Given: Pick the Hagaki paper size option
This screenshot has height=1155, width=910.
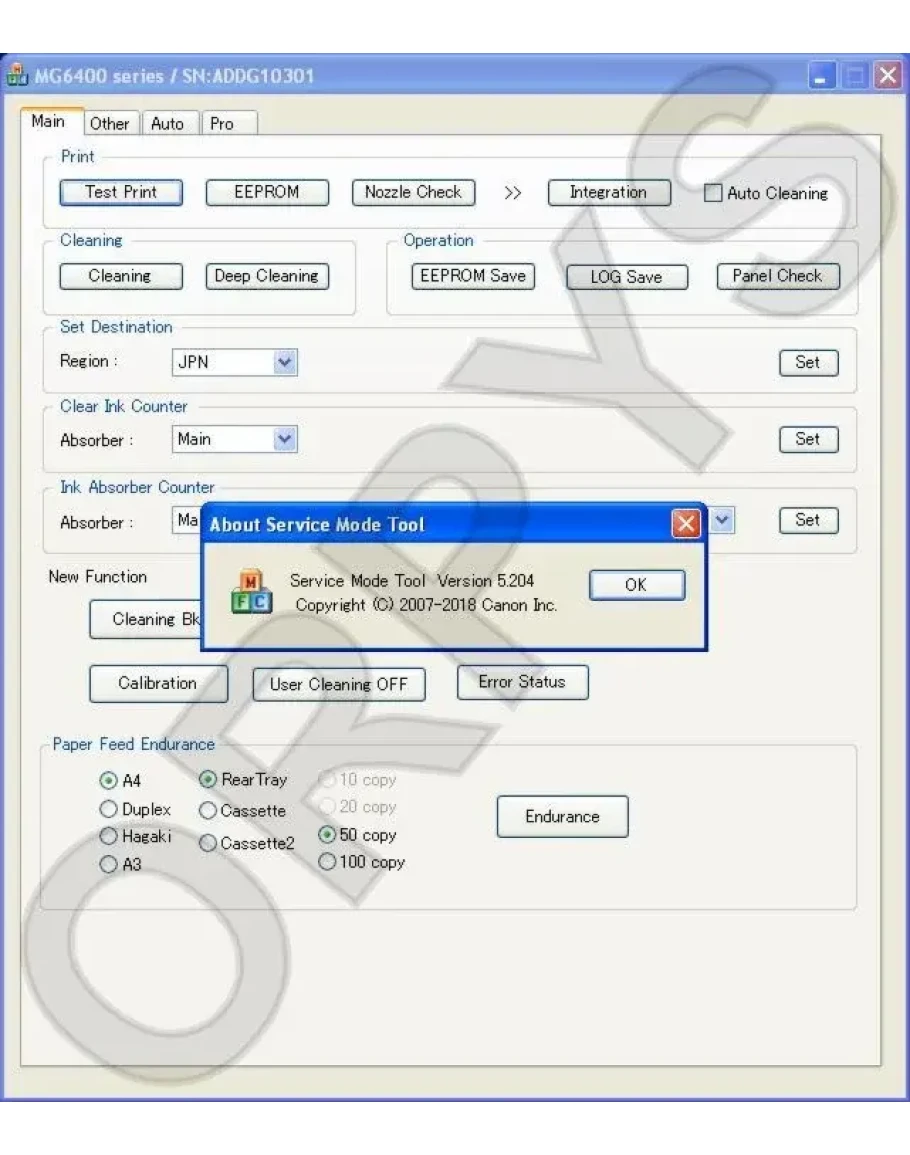Looking at the screenshot, I should click(x=108, y=837).
